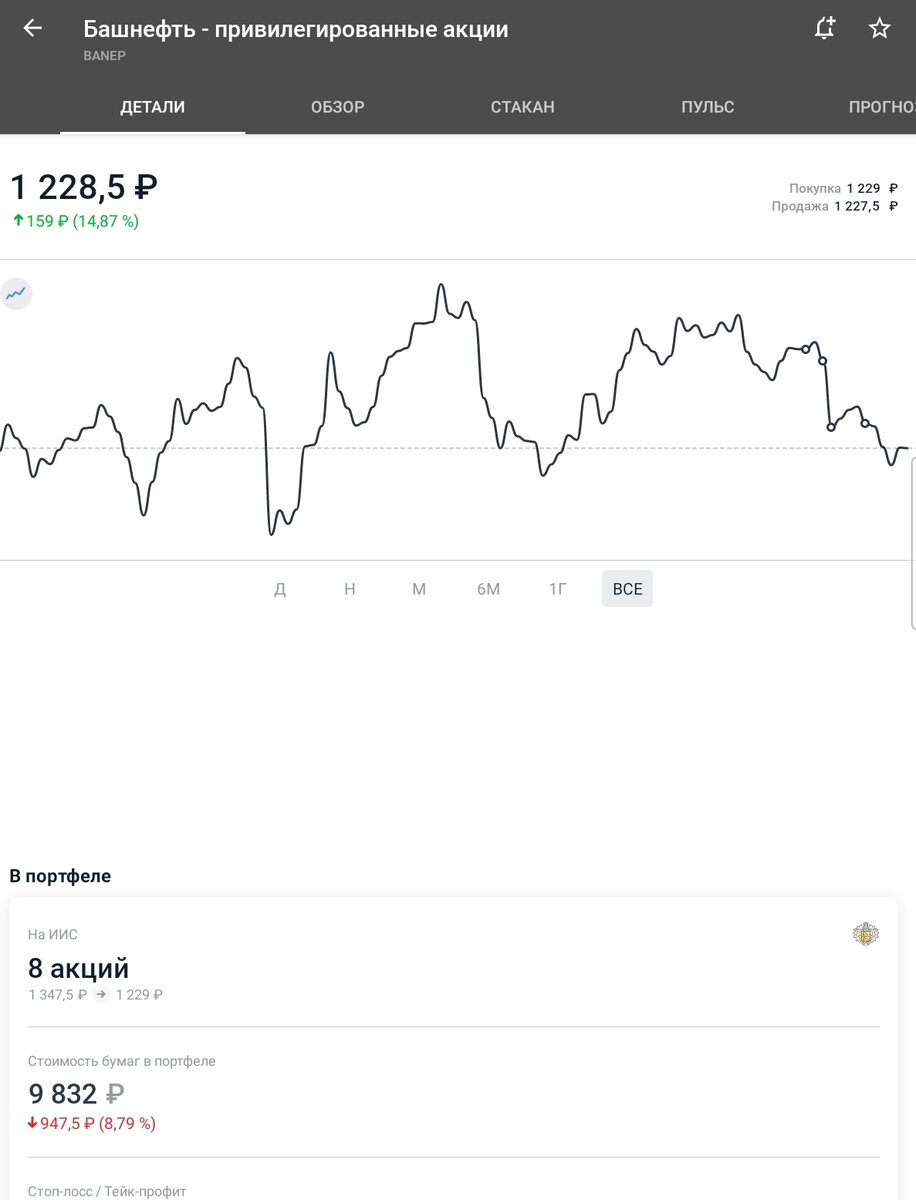Select the М monthly chart period
Image resolution: width=916 pixels, height=1200 pixels.
(x=419, y=589)
